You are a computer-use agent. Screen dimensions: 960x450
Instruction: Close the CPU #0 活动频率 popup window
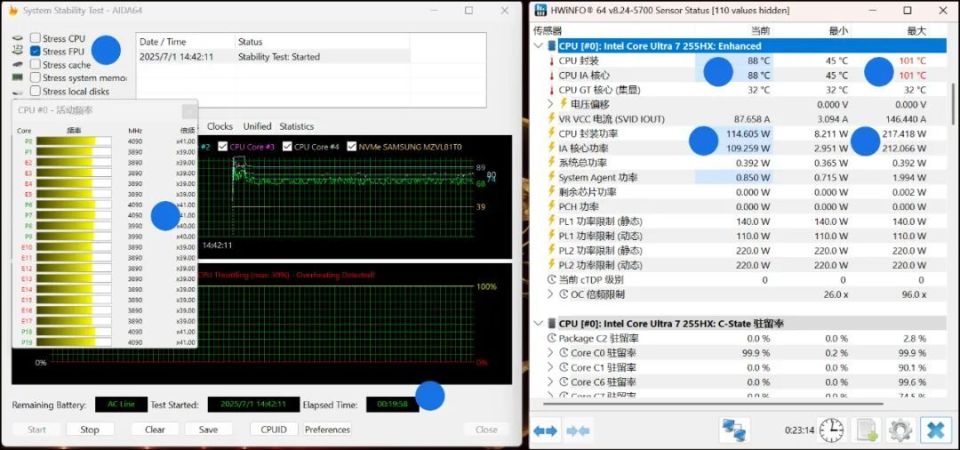click(x=190, y=111)
